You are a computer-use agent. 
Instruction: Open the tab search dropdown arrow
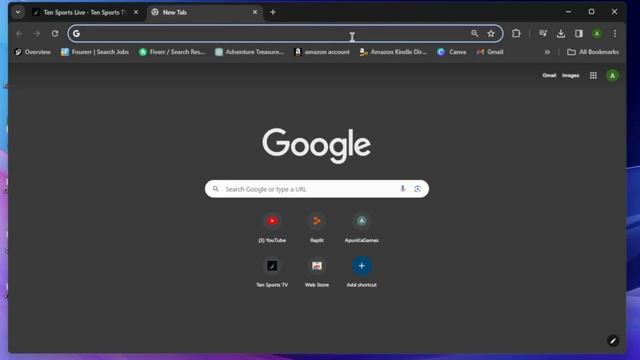coord(18,12)
